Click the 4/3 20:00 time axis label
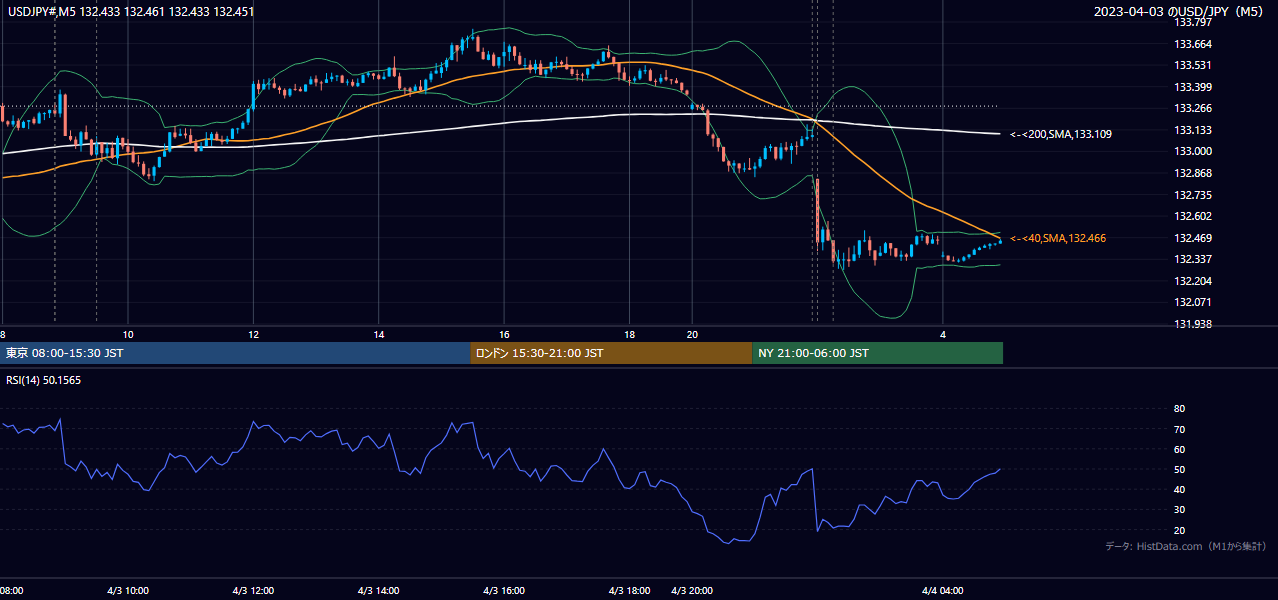The height and width of the screenshot is (600, 1278). (x=692, y=591)
